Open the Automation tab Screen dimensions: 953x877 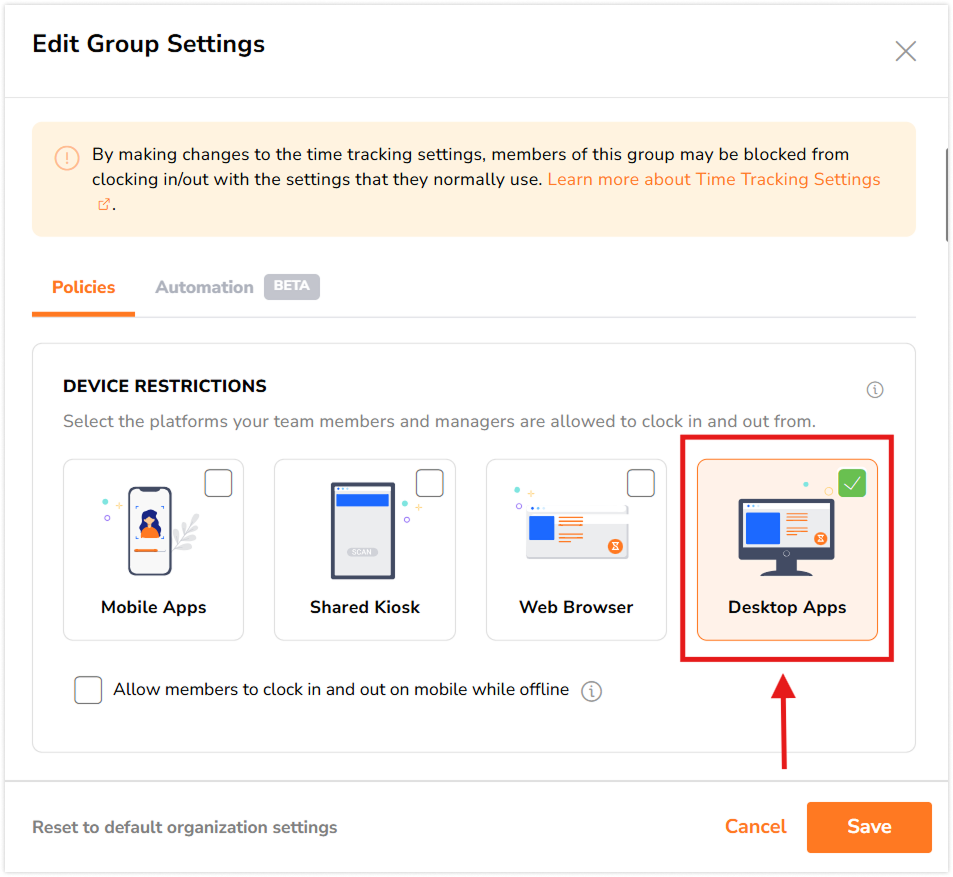tap(204, 287)
